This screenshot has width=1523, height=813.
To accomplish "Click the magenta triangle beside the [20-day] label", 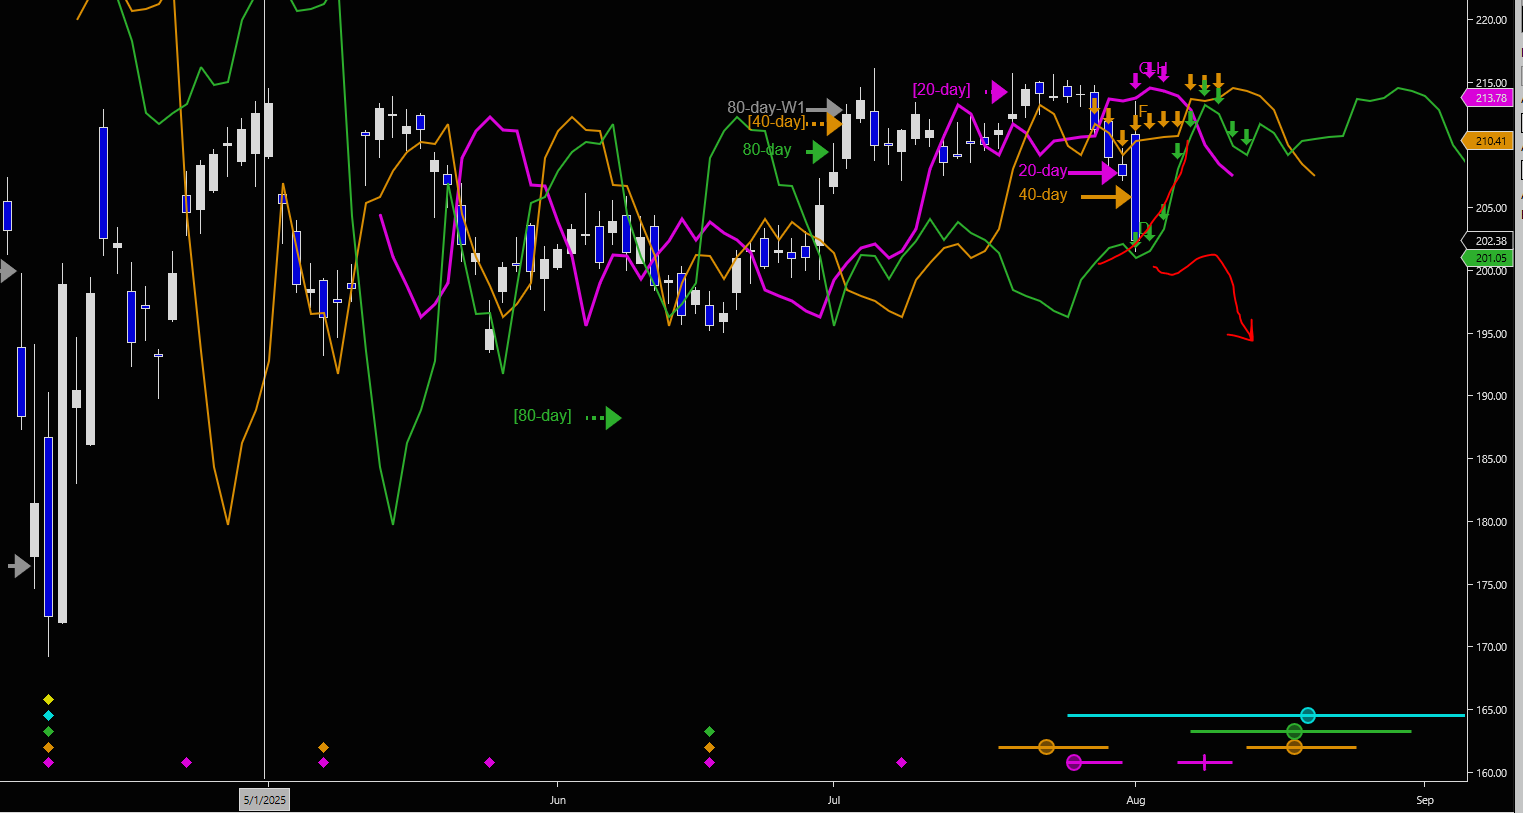I will click(x=999, y=92).
